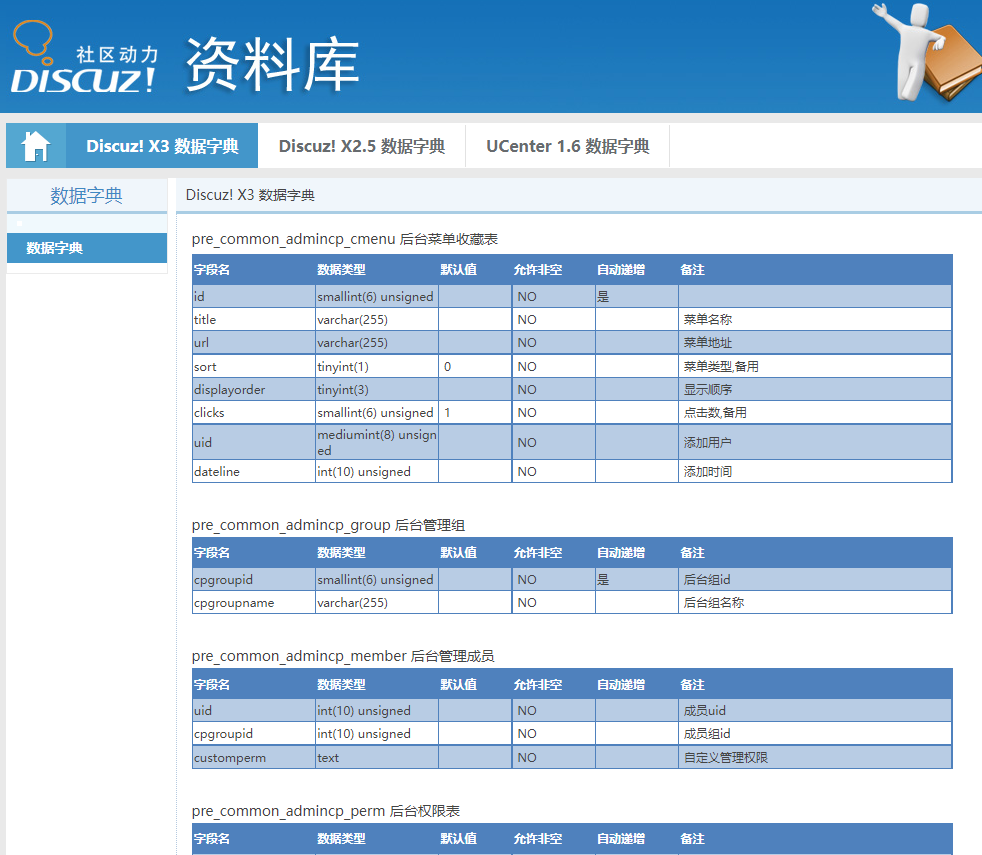Click 菜单类型,备用 note cell

coord(815,366)
